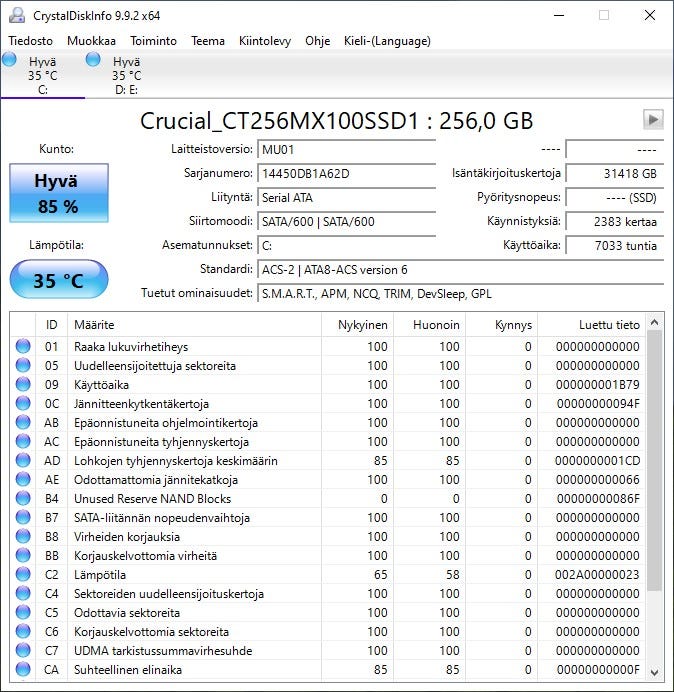This screenshot has height=692, width=674.
Task: Click the scroll up arrow of attribute list
Action: click(x=655, y=323)
